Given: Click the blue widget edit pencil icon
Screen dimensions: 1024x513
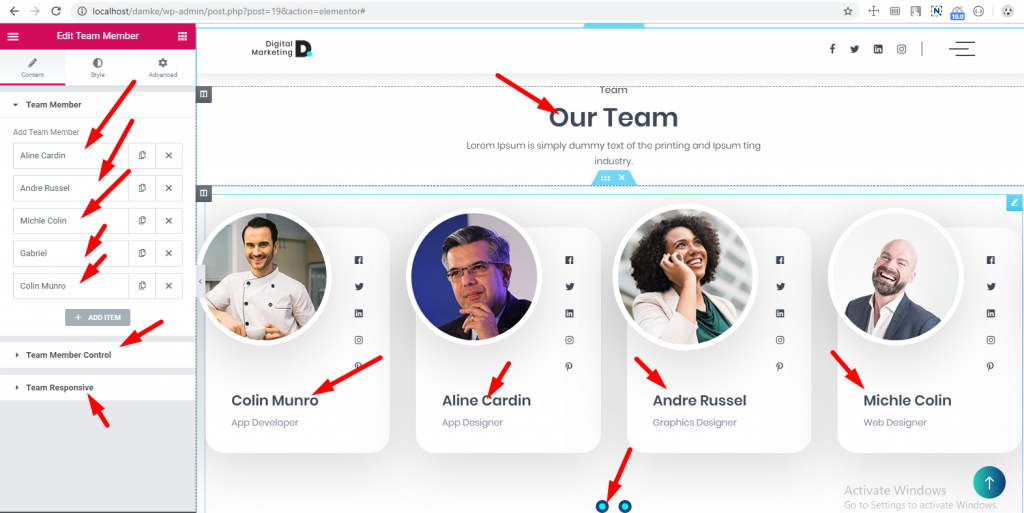Looking at the screenshot, I should coord(1014,202).
